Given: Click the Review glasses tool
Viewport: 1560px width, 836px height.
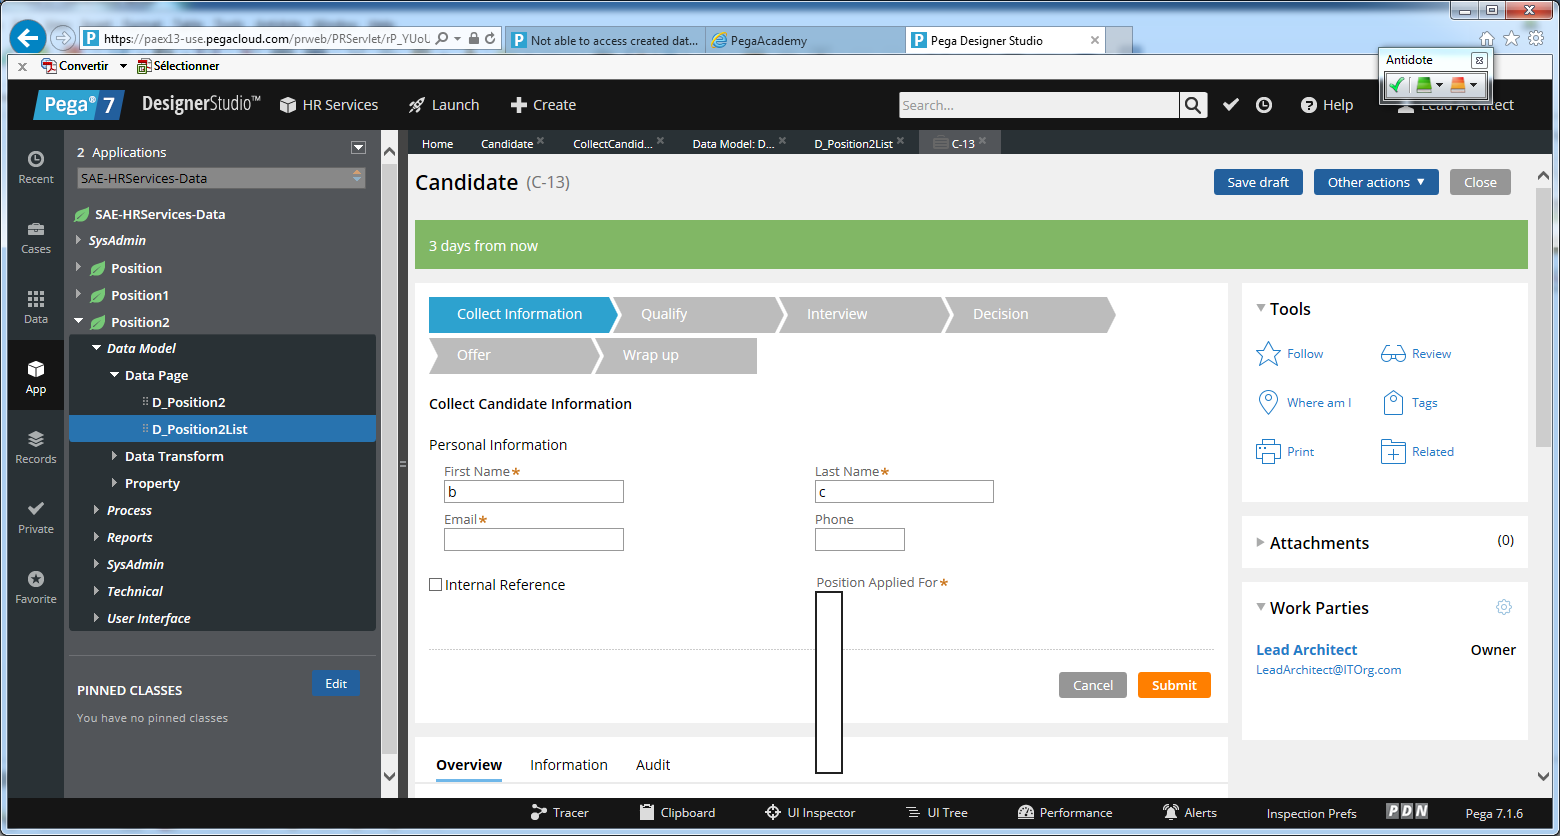Looking at the screenshot, I should click(x=1416, y=354).
